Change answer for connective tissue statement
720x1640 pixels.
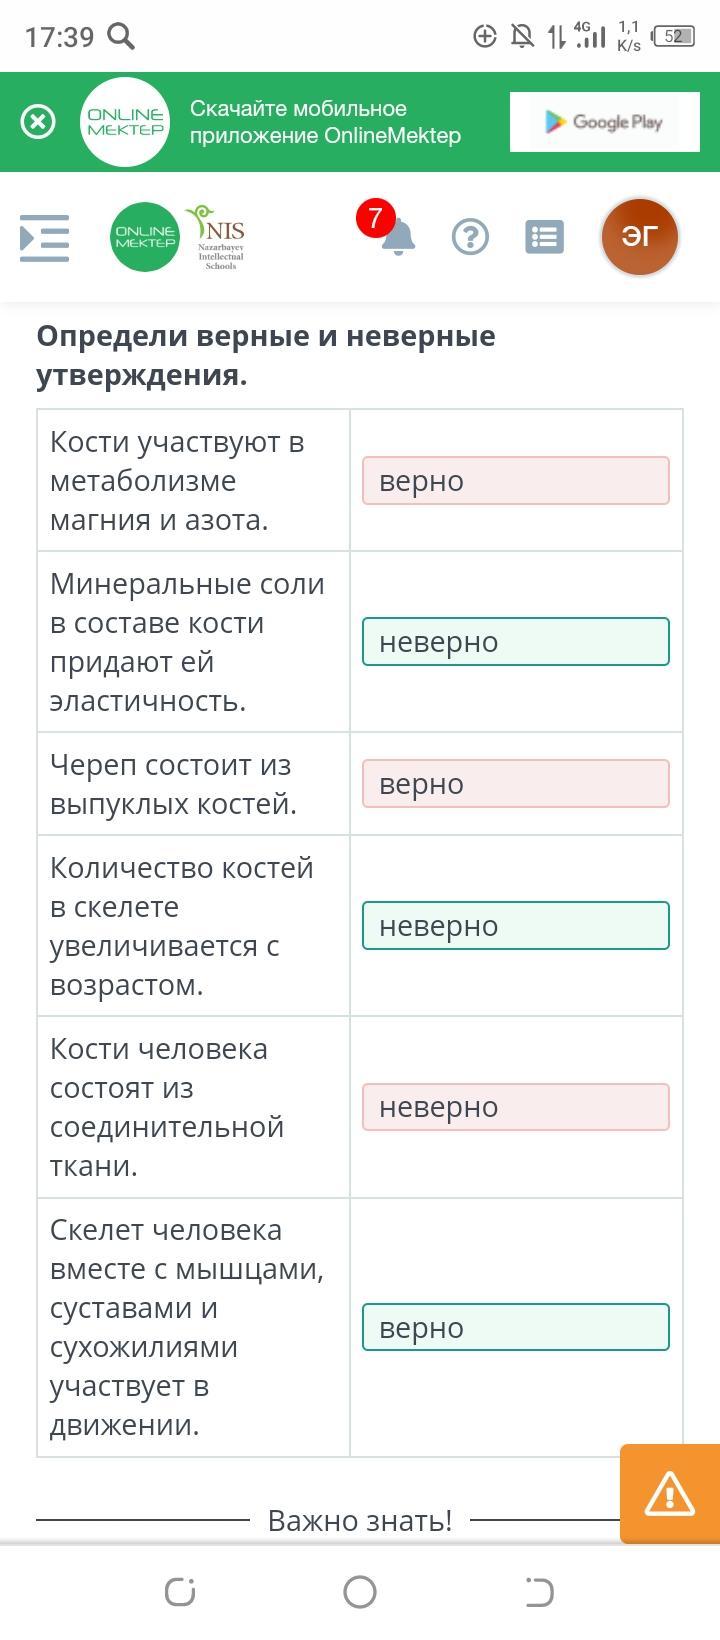pos(516,1107)
